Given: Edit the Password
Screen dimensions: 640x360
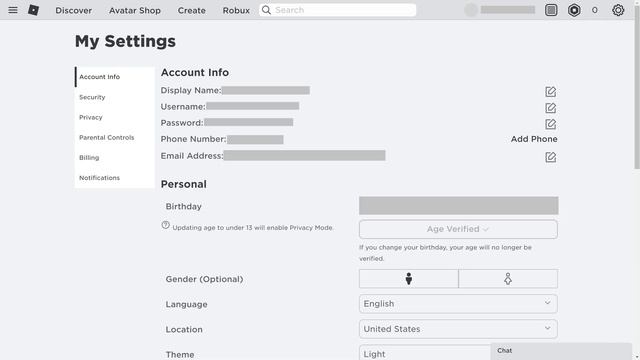Looking at the screenshot, I should coord(551,124).
